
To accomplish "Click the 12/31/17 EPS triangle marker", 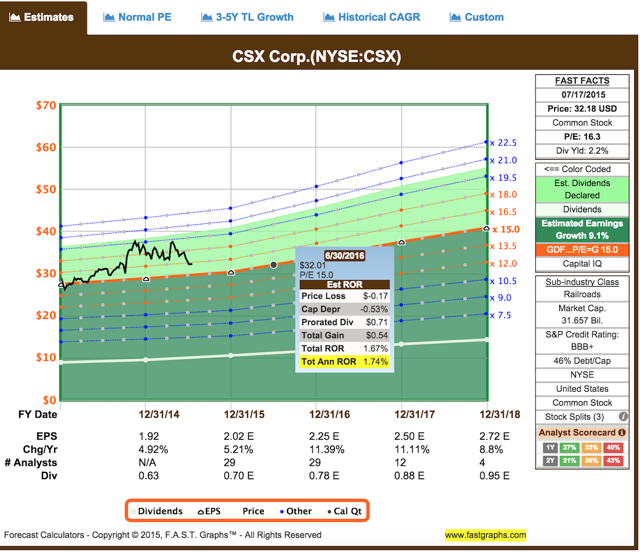I will (402, 242).
